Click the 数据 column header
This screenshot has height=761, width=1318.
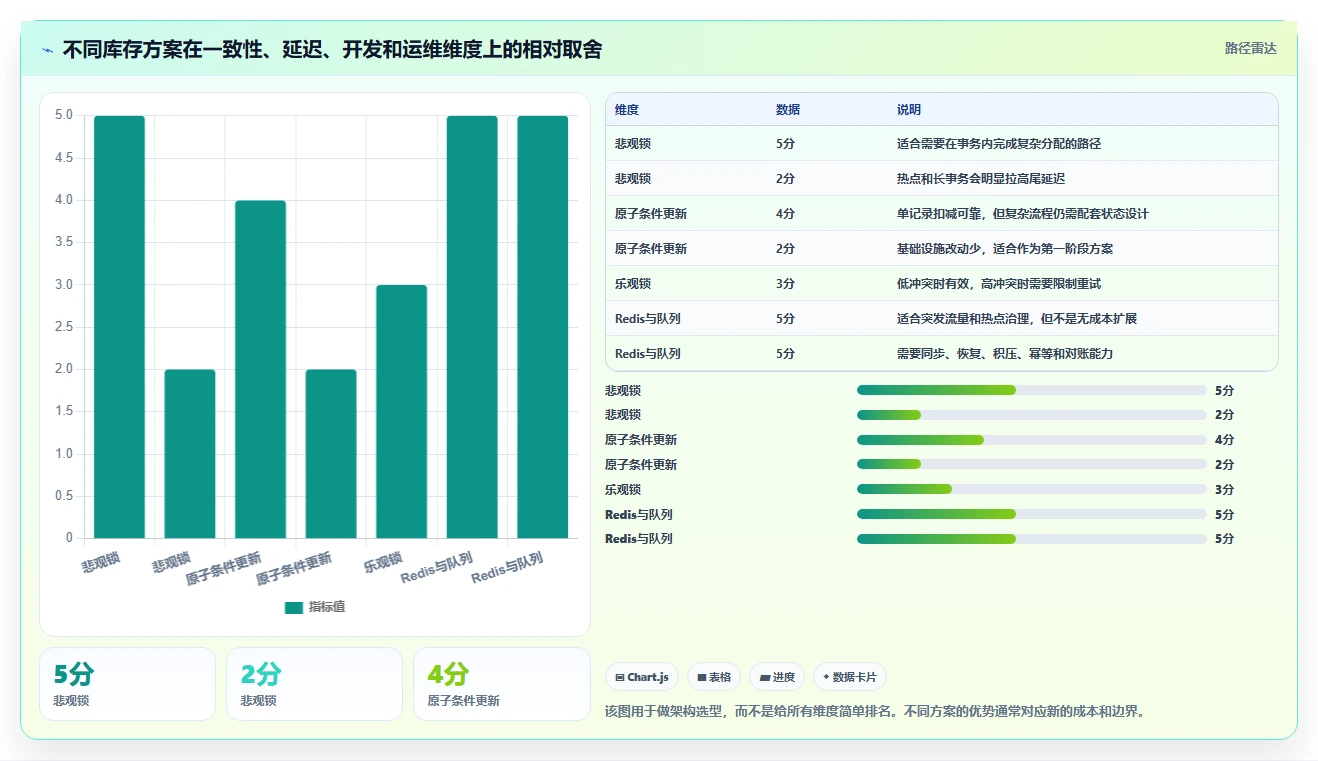[788, 109]
